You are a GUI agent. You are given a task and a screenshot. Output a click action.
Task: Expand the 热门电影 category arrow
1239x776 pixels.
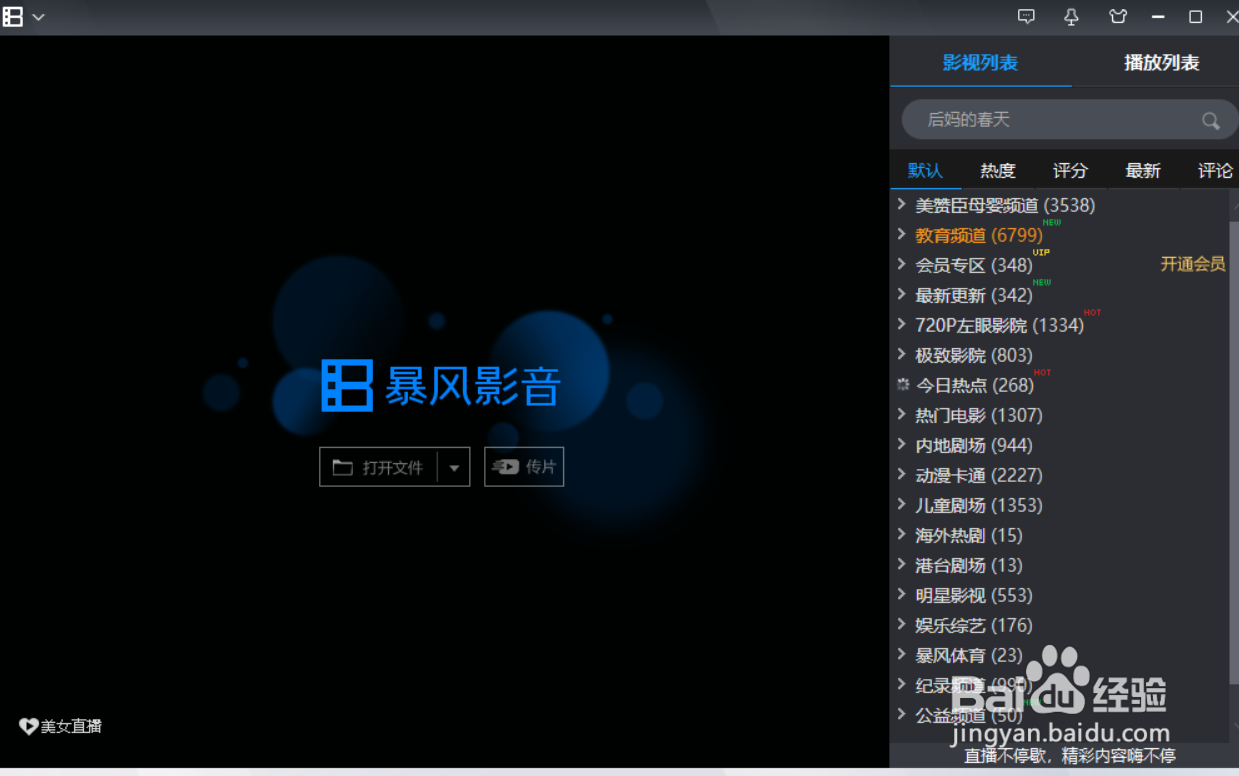point(902,414)
